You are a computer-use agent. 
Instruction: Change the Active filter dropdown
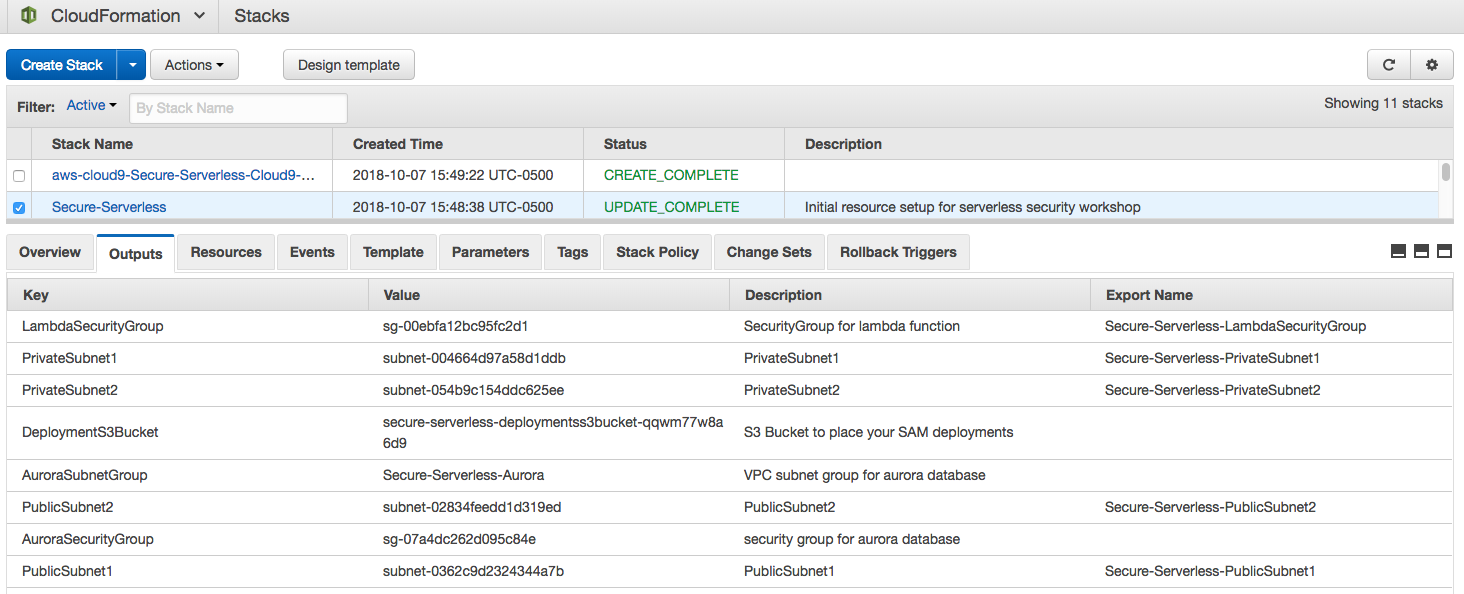(91, 105)
